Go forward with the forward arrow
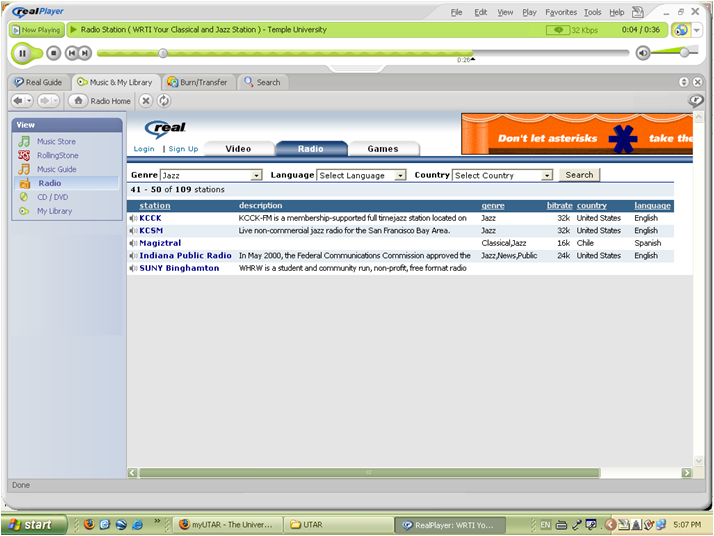The height and width of the screenshot is (536, 714). coord(44,101)
